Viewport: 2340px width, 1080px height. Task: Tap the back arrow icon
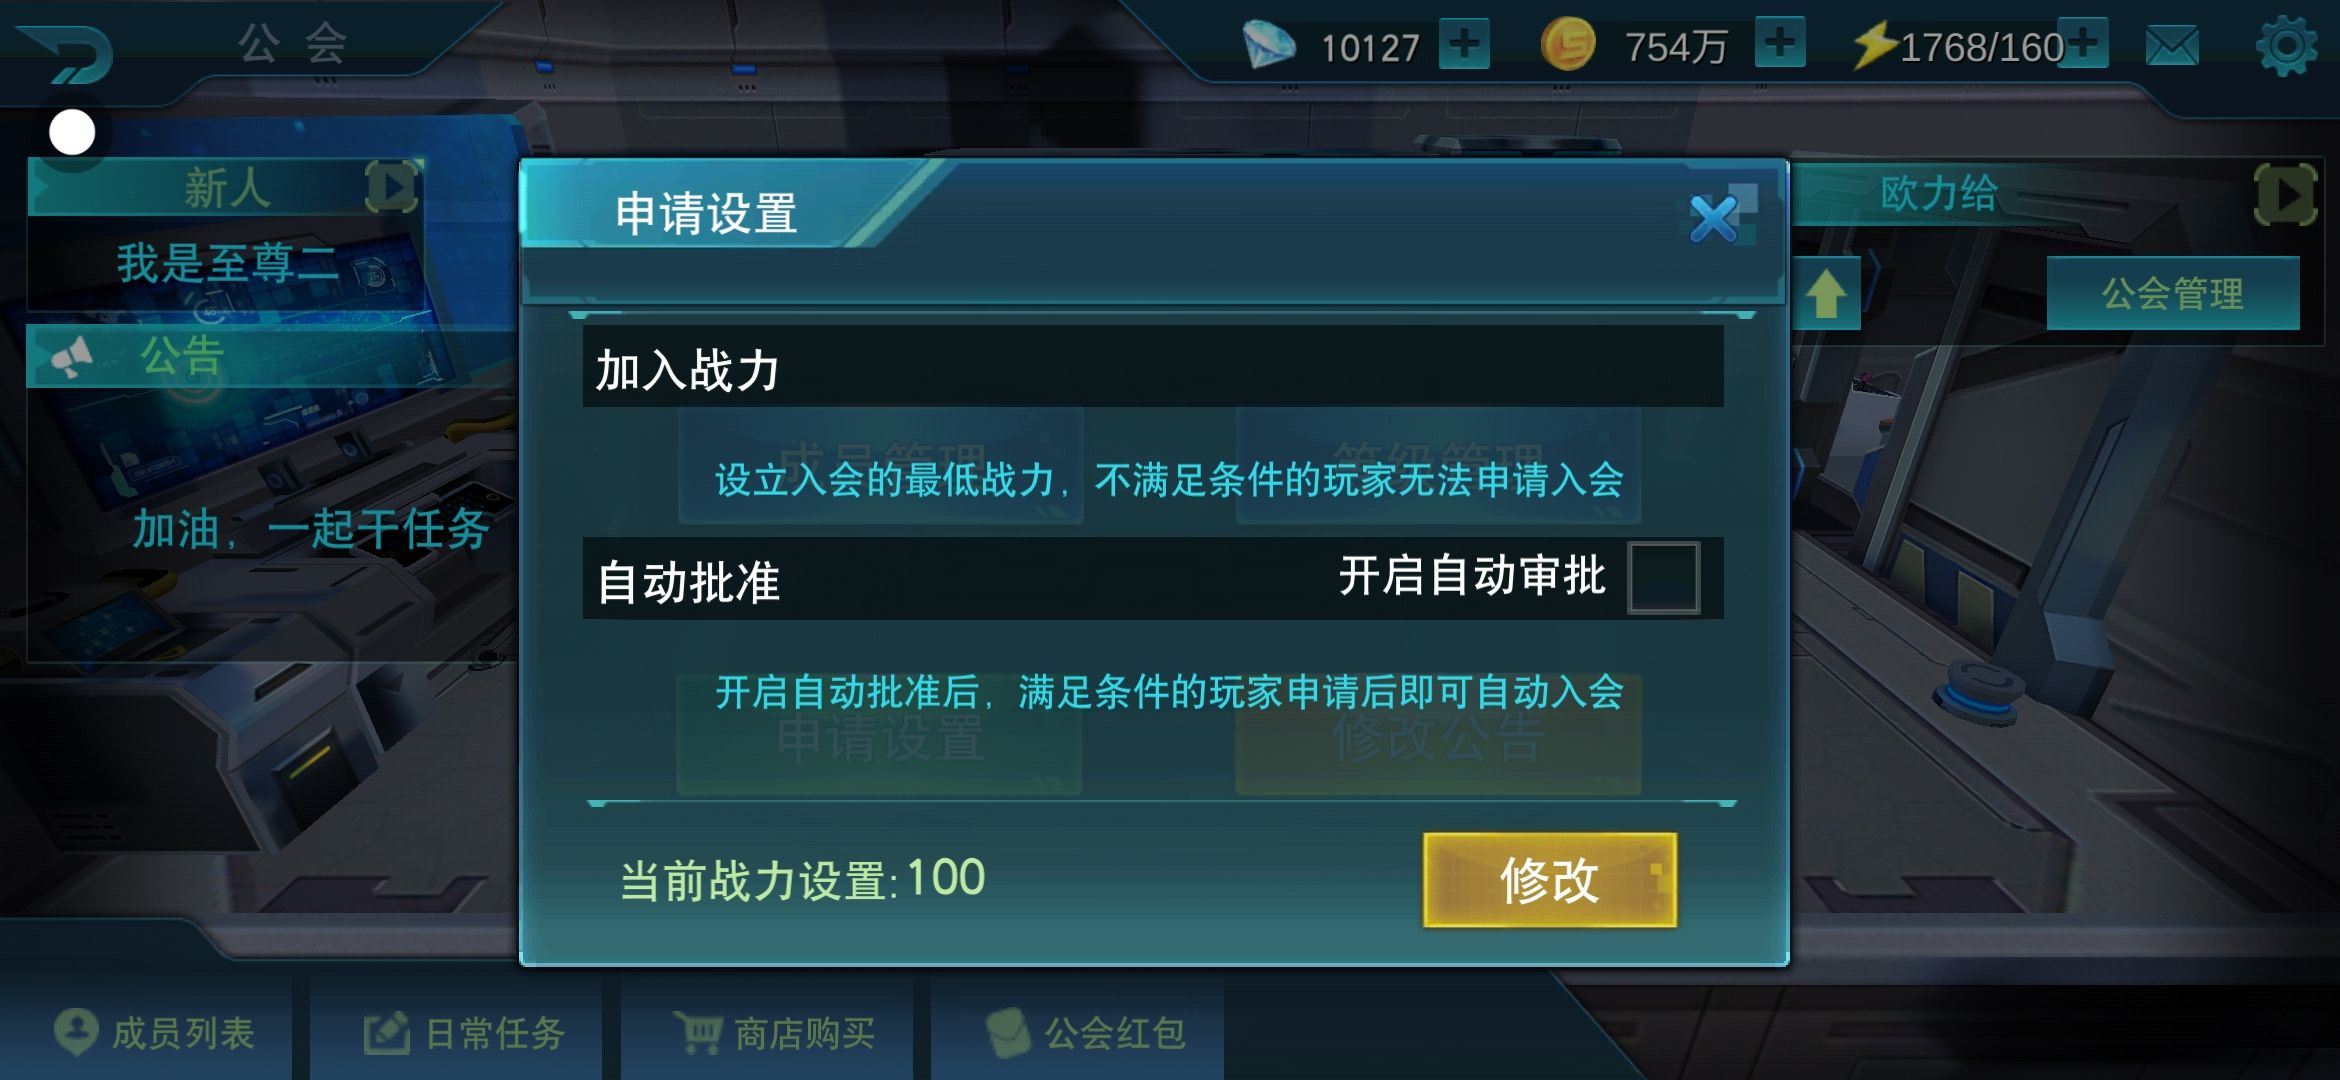tap(66, 52)
